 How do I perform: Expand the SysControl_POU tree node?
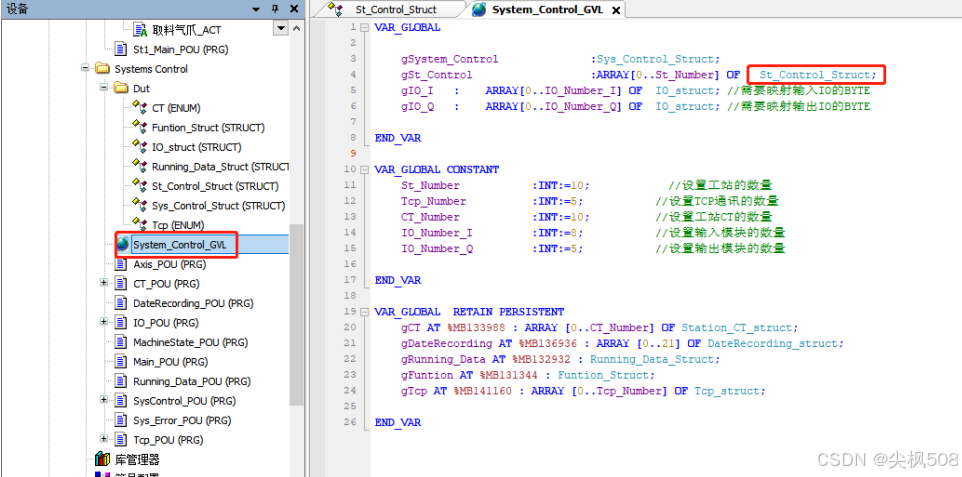click(104, 401)
